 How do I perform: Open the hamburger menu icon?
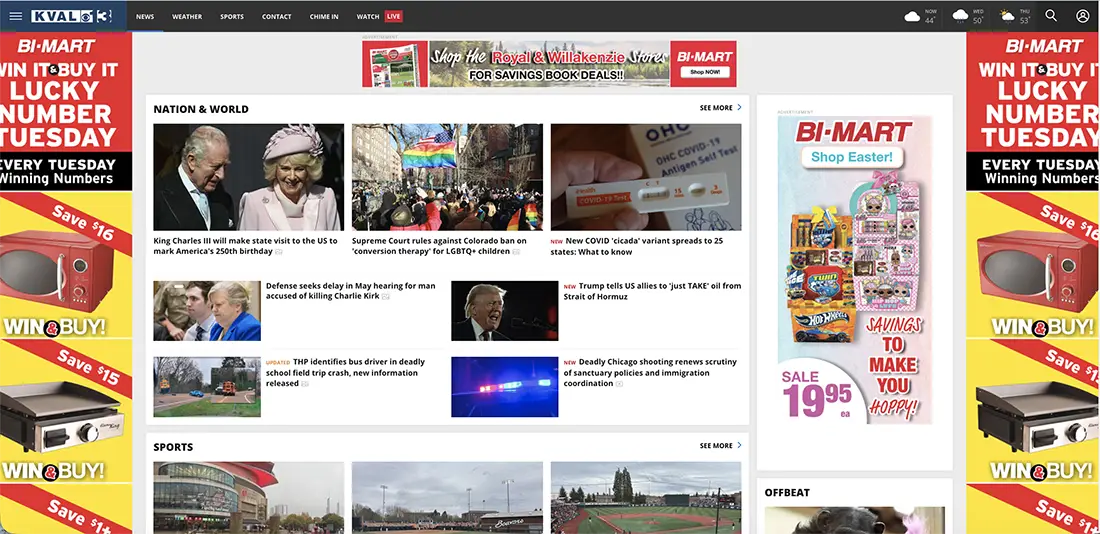(x=15, y=16)
